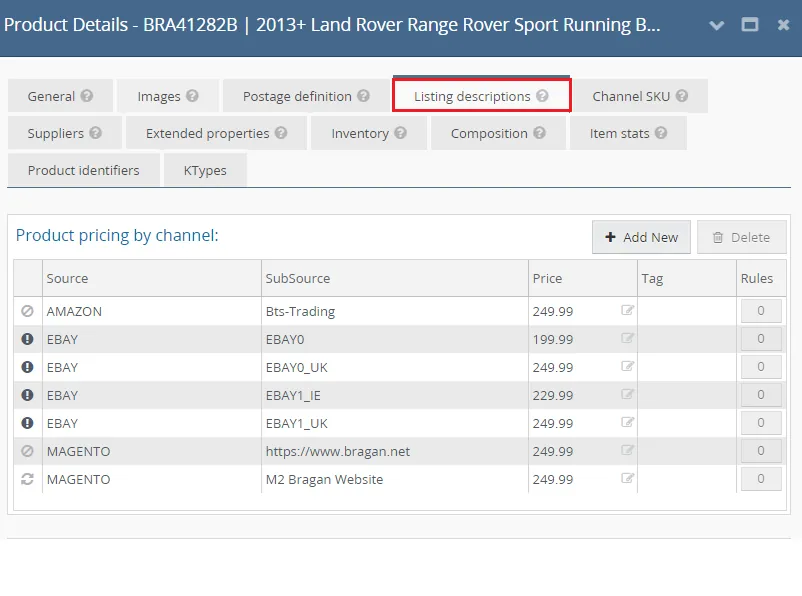This screenshot has height=596, width=802.
Task: Open rules for EBAY0 row
Action: (x=761, y=339)
